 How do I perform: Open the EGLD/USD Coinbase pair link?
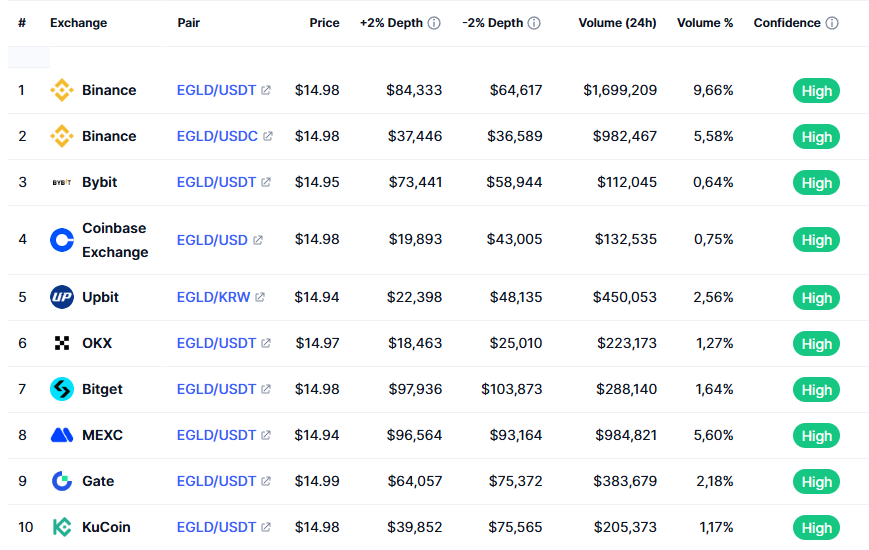click(x=212, y=240)
